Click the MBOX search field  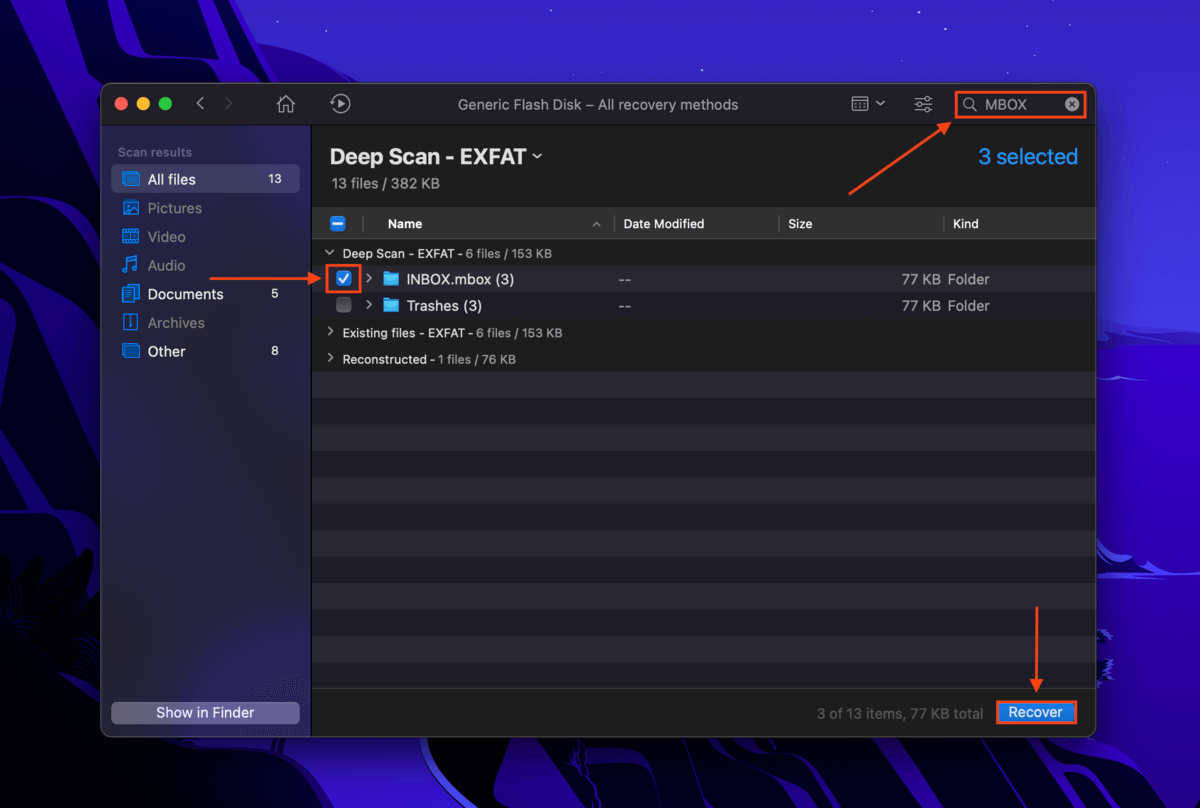tap(1015, 104)
